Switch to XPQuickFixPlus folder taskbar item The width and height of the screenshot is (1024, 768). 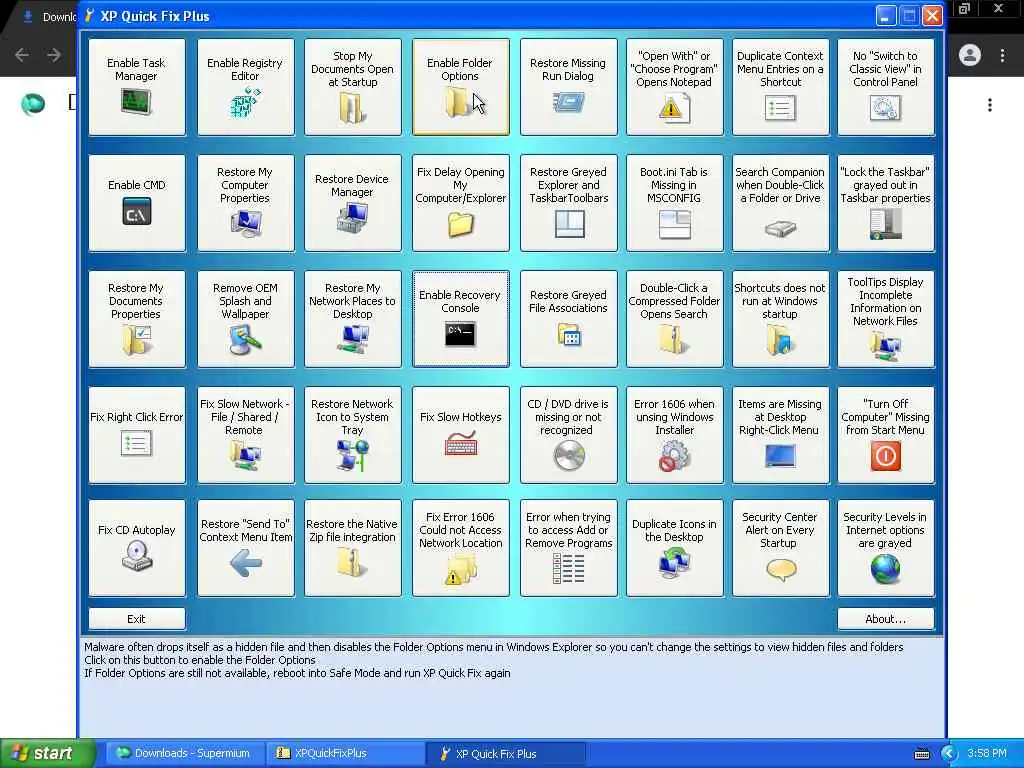pyautogui.click(x=344, y=753)
